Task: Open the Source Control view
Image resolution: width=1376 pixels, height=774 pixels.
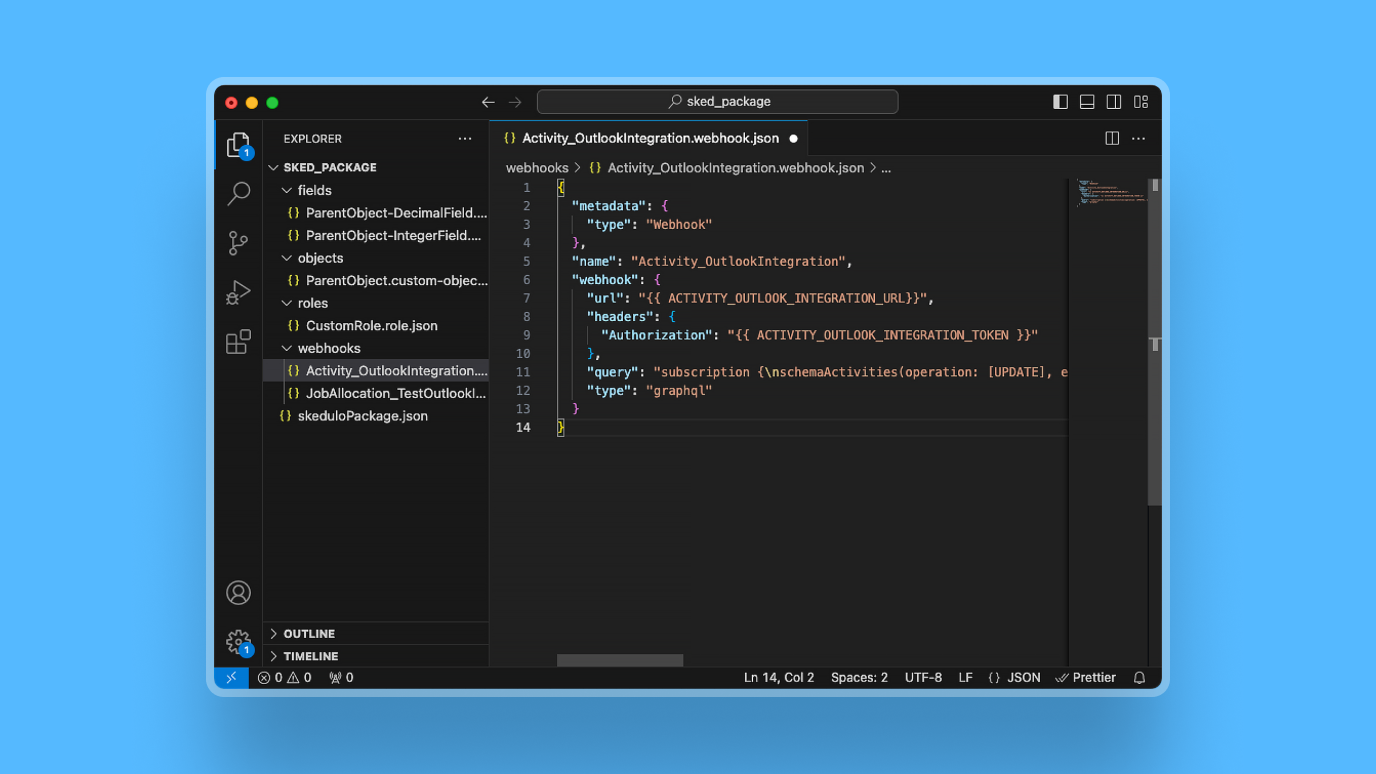Action: [238, 243]
